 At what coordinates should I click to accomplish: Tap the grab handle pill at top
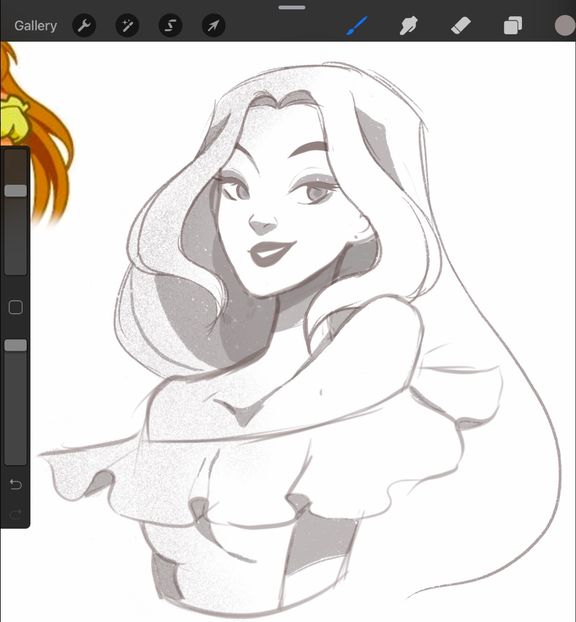coord(292,7)
